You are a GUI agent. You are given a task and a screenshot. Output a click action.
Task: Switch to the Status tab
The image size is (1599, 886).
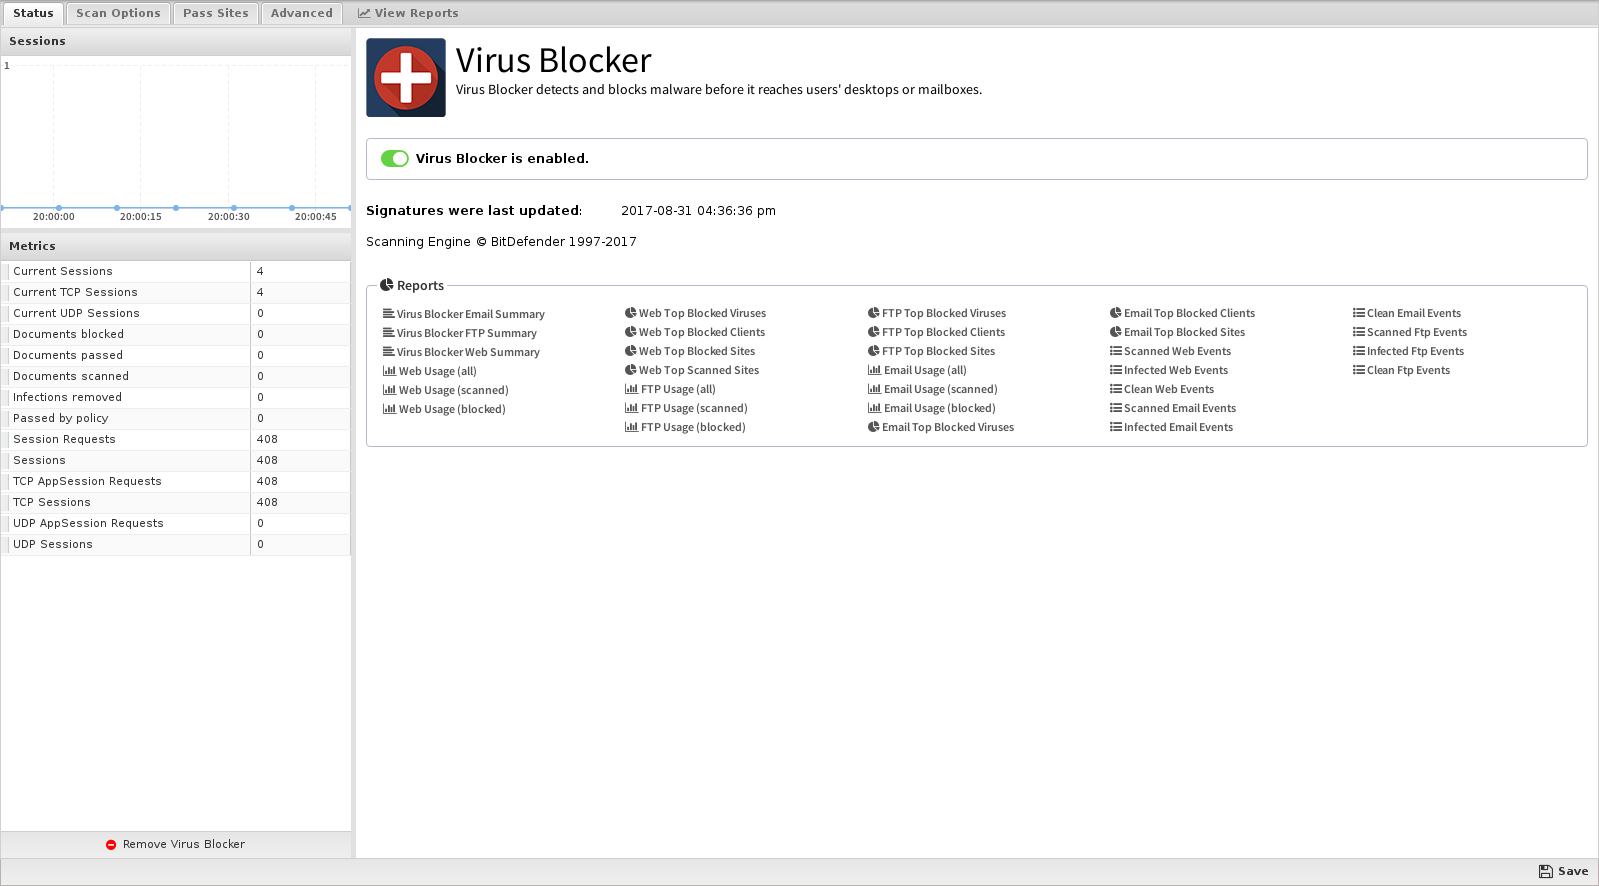[33, 13]
